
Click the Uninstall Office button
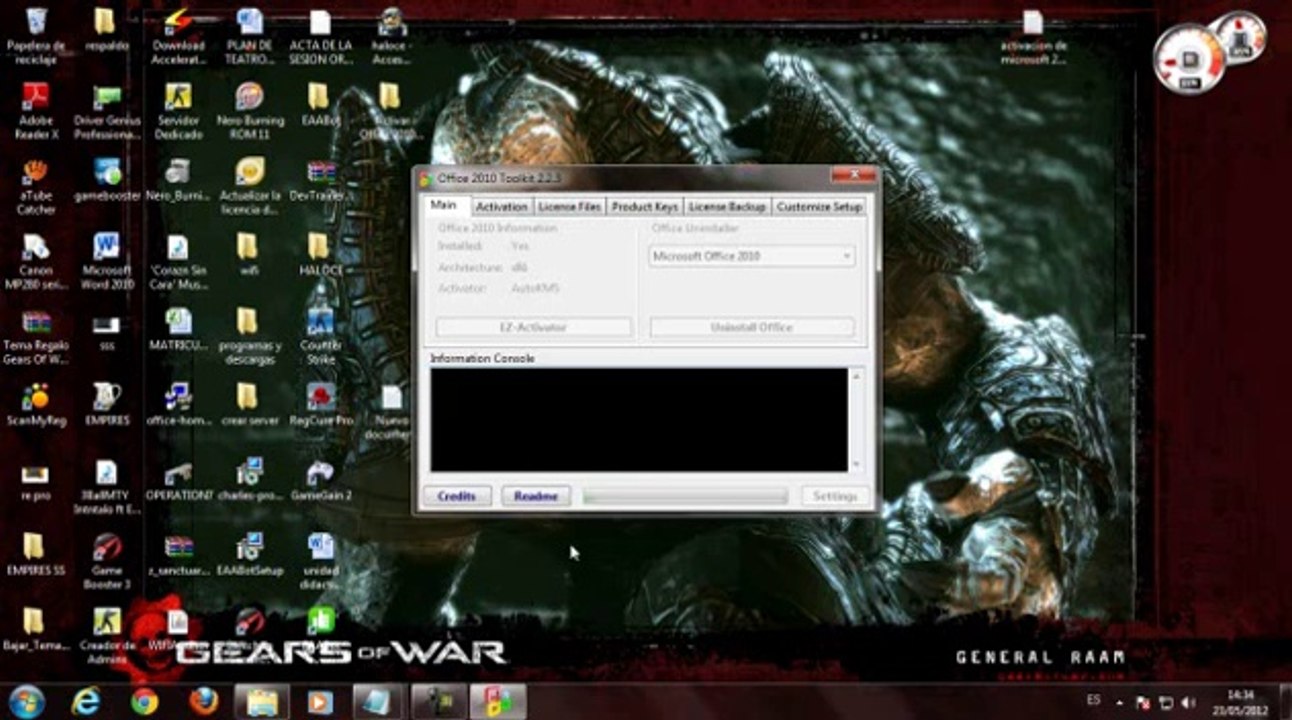pos(751,327)
